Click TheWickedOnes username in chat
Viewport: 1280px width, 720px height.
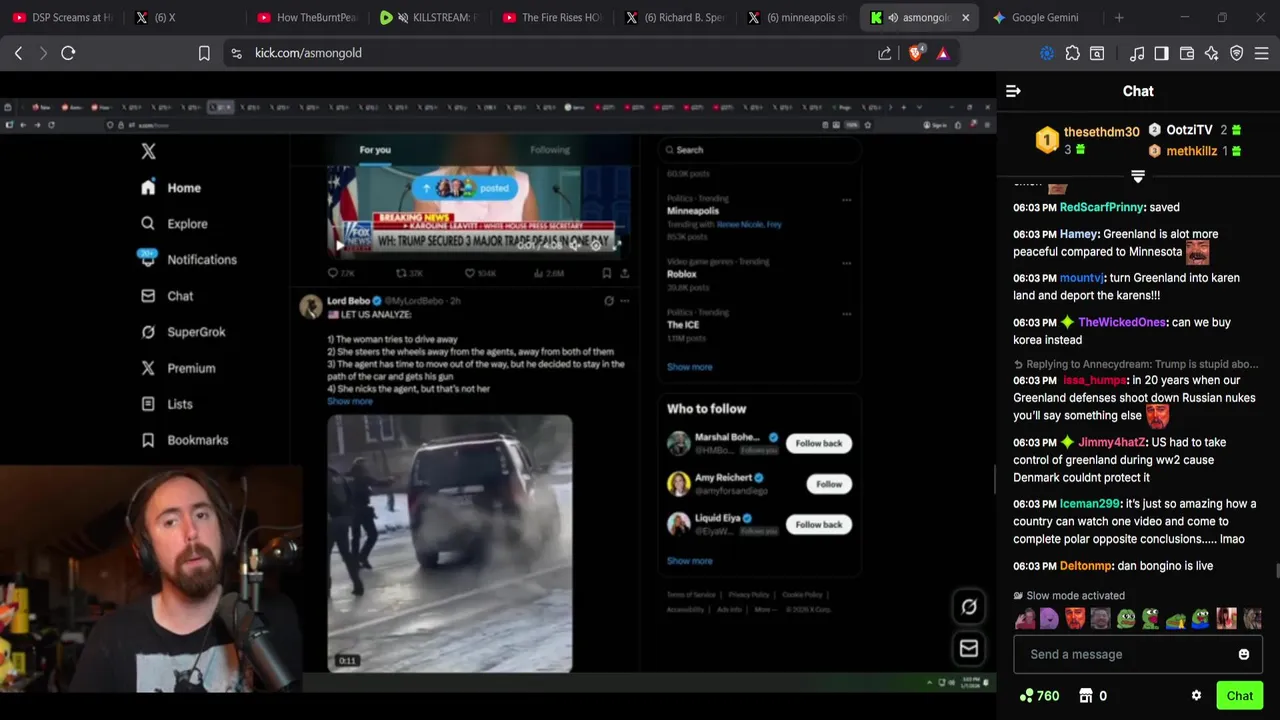pos(1122,322)
